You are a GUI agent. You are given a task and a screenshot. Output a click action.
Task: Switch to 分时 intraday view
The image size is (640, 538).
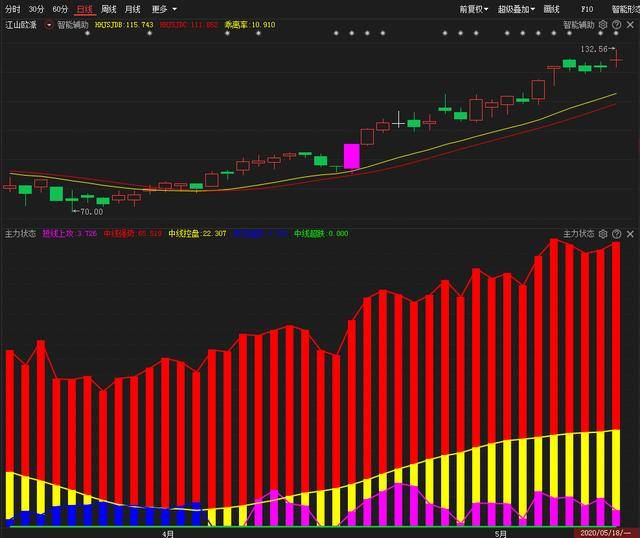(12, 8)
